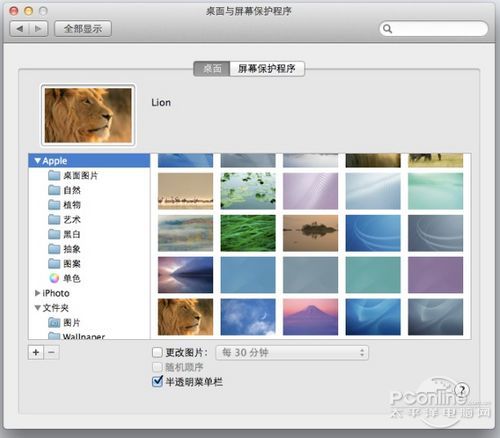Collapse the Apple group

[x=38, y=161]
